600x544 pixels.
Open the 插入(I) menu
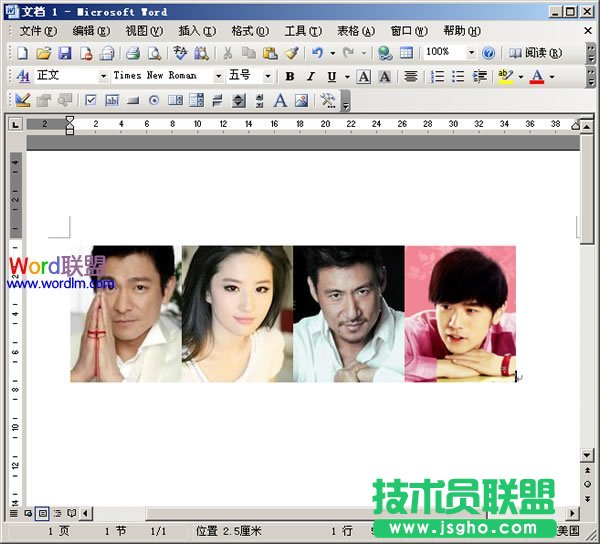pos(196,31)
